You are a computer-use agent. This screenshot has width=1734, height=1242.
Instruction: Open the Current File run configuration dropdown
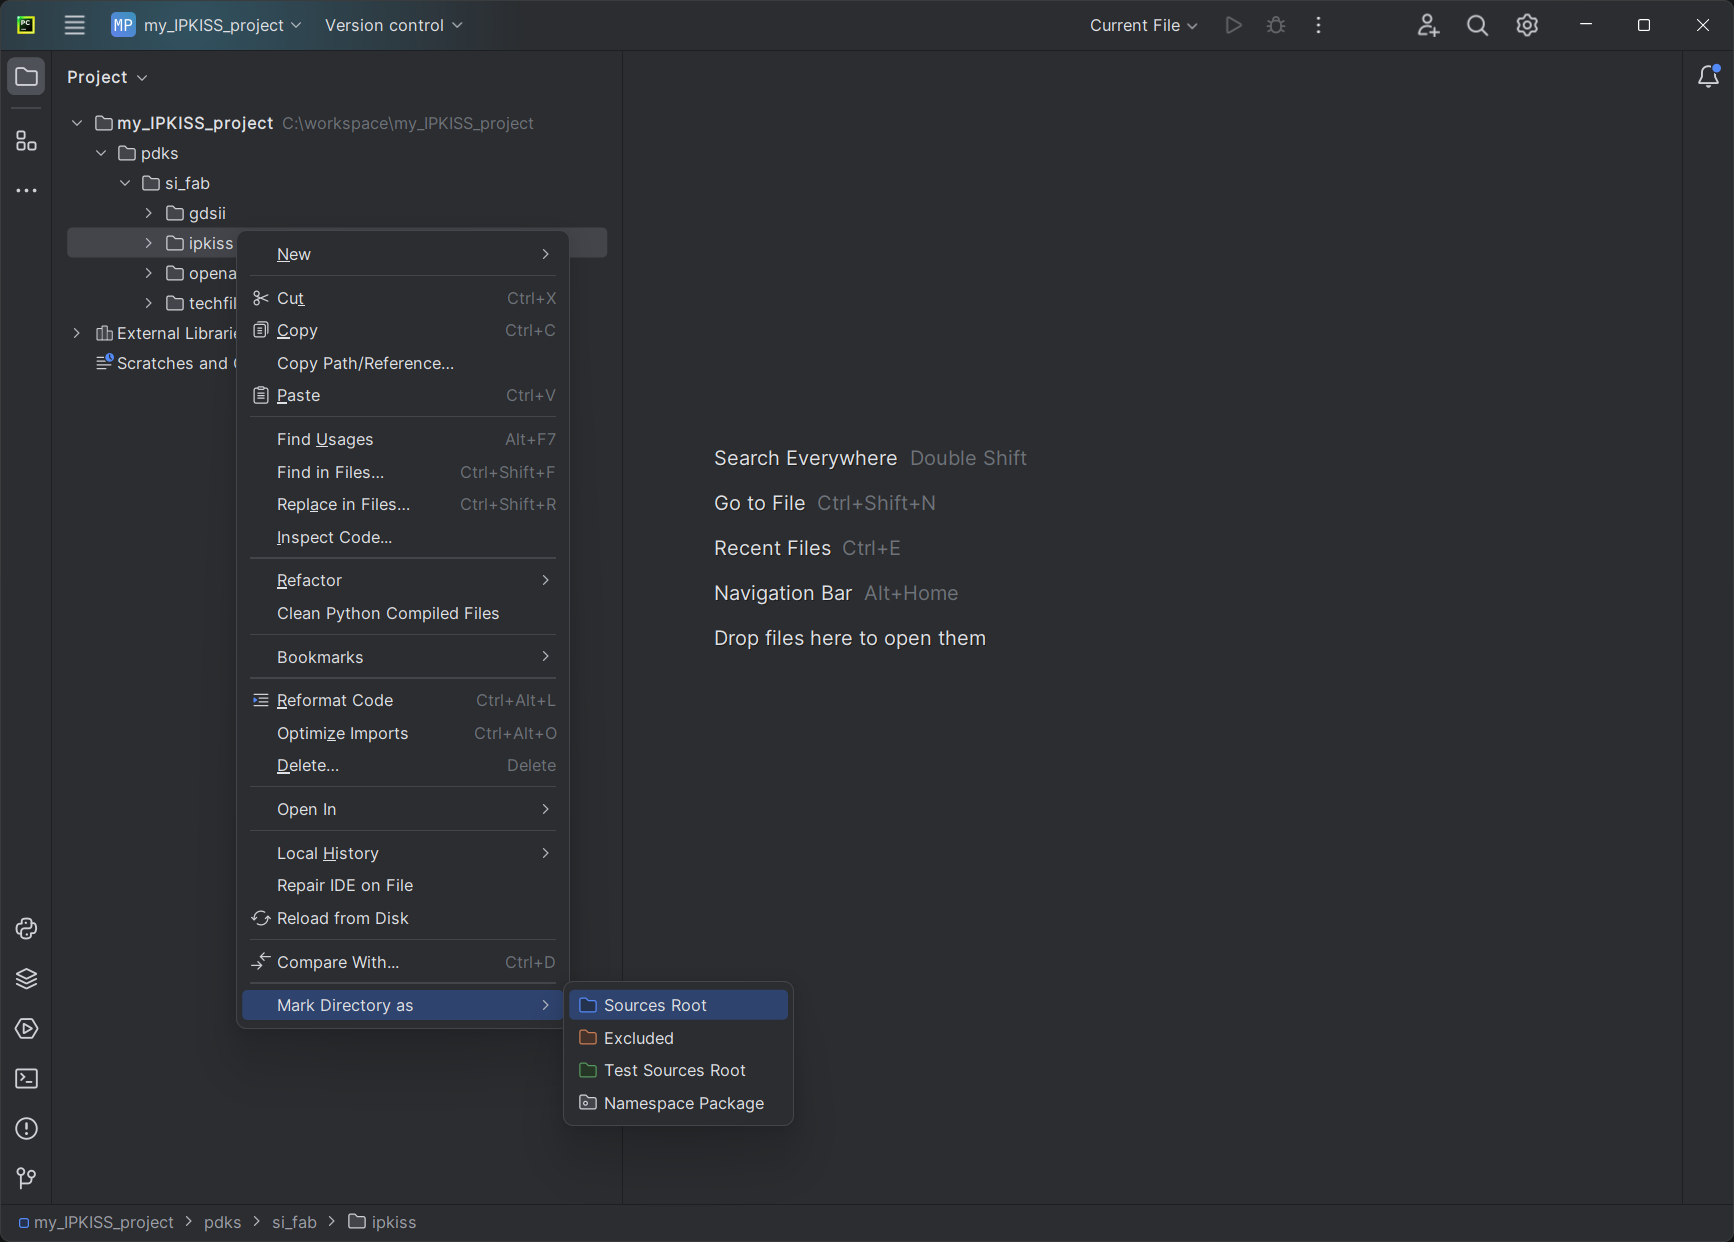point(1143,26)
